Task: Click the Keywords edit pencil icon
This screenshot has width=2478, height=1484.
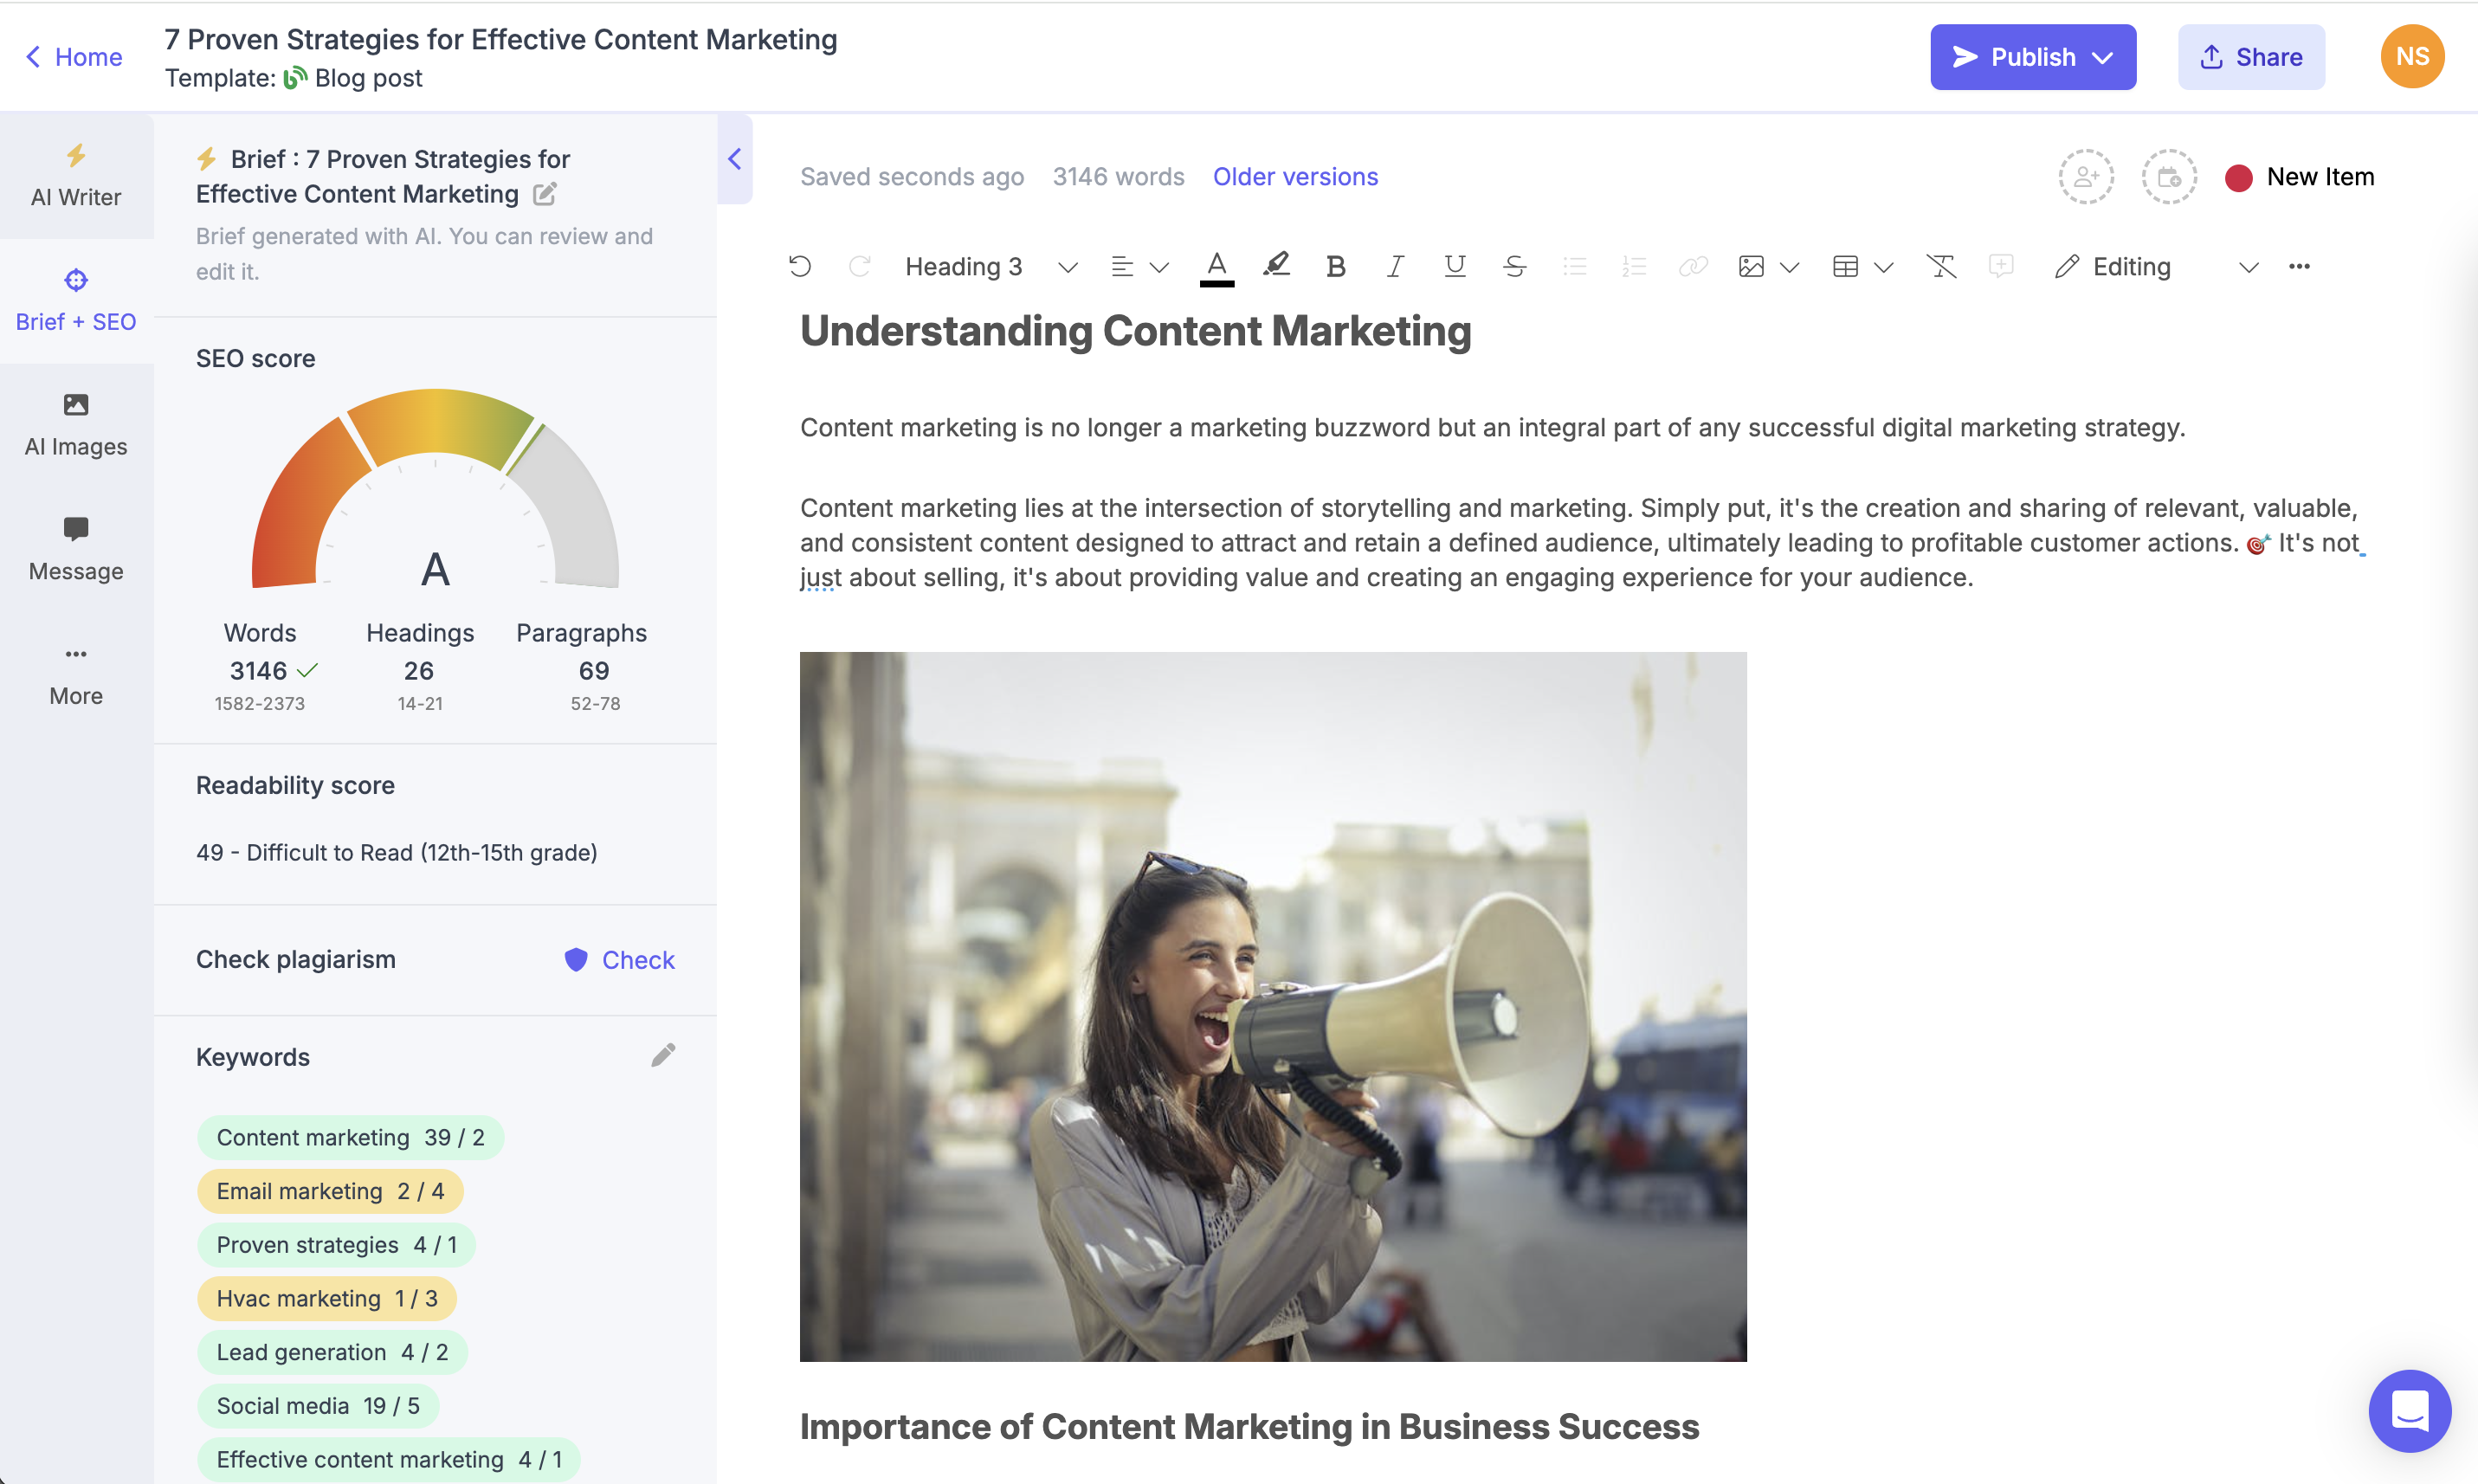Action: click(662, 1056)
